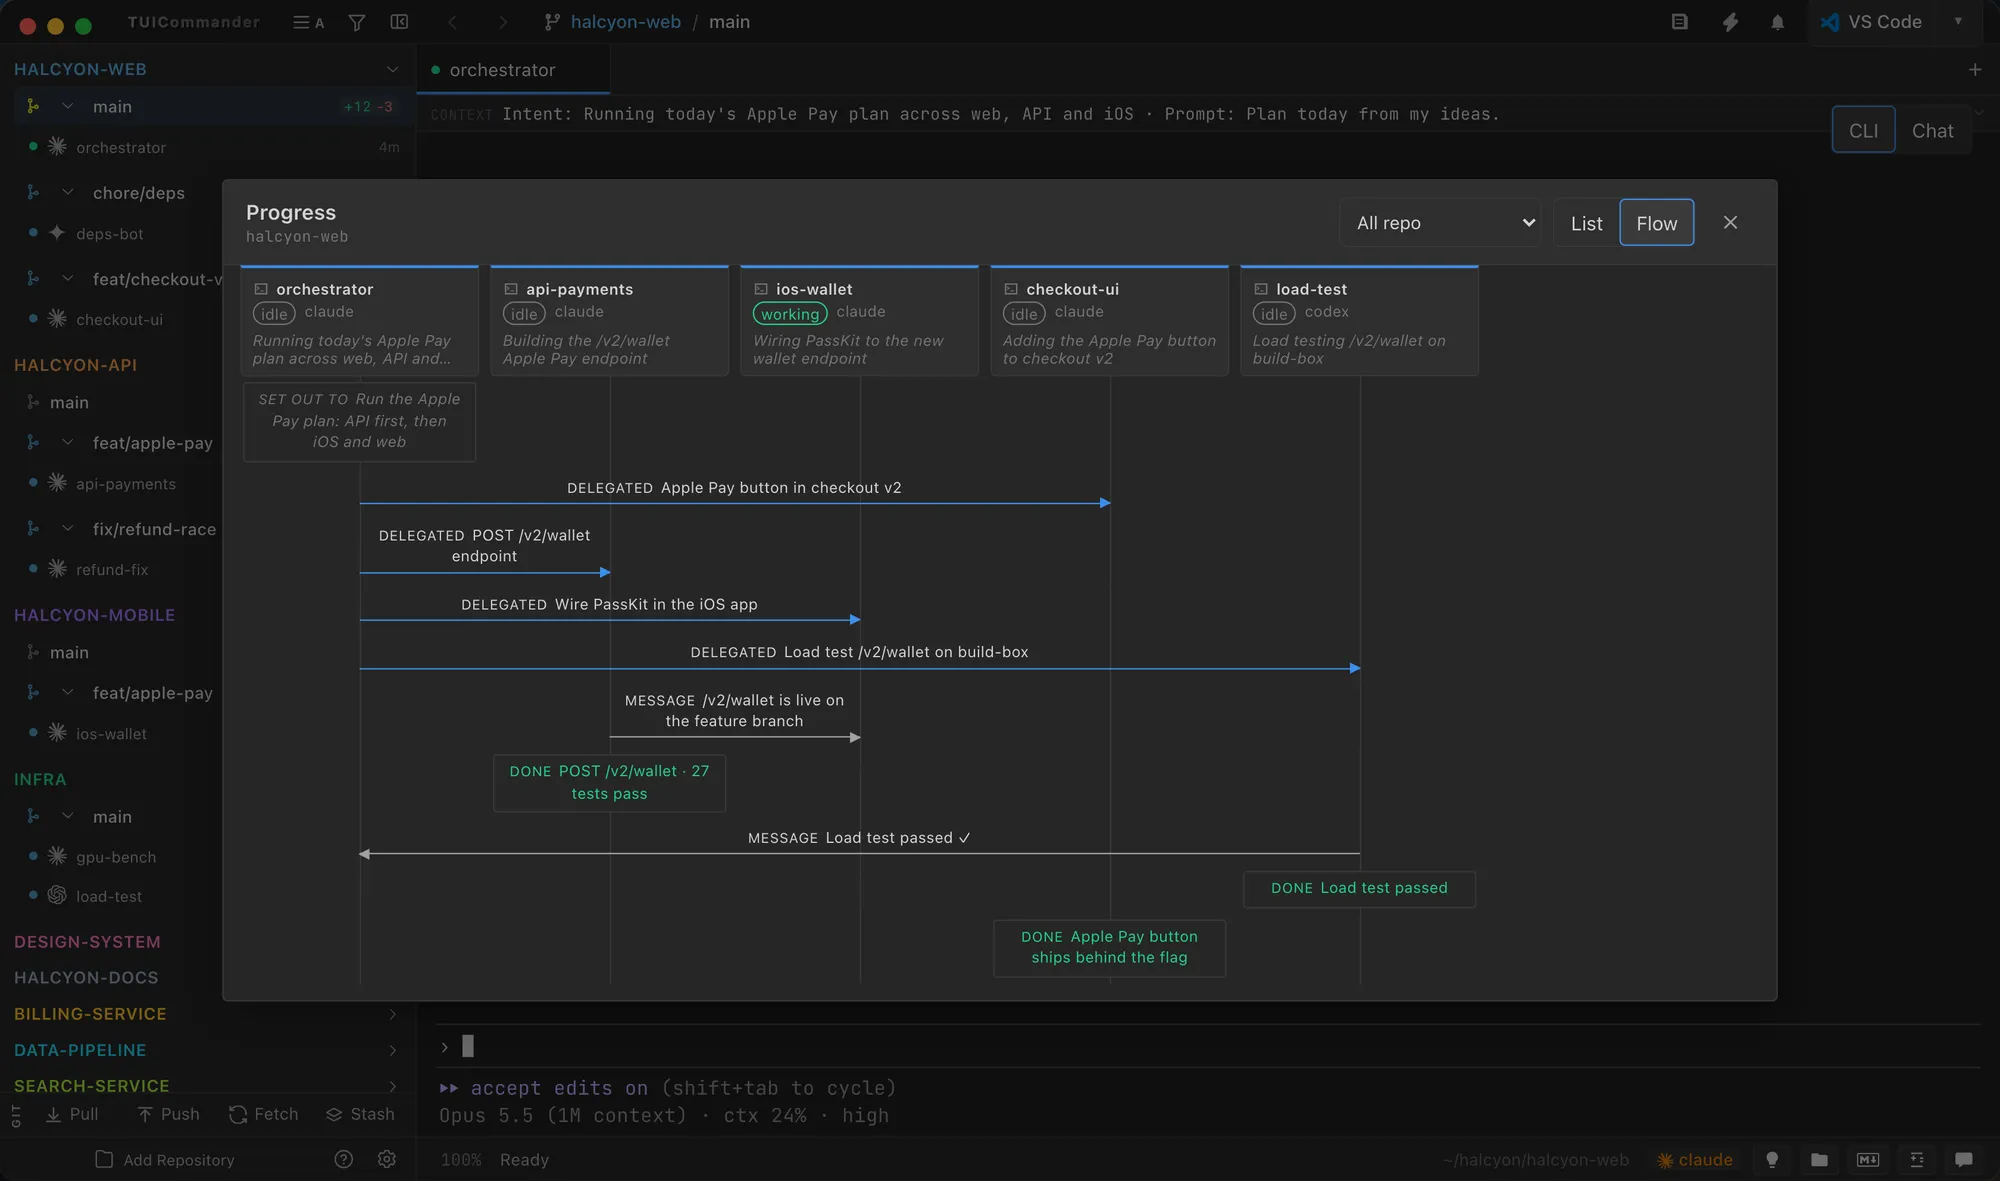Click the lightning bolt icon
Image resolution: width=2000 pixels, height=1181 pixels.
(1730, 22)
